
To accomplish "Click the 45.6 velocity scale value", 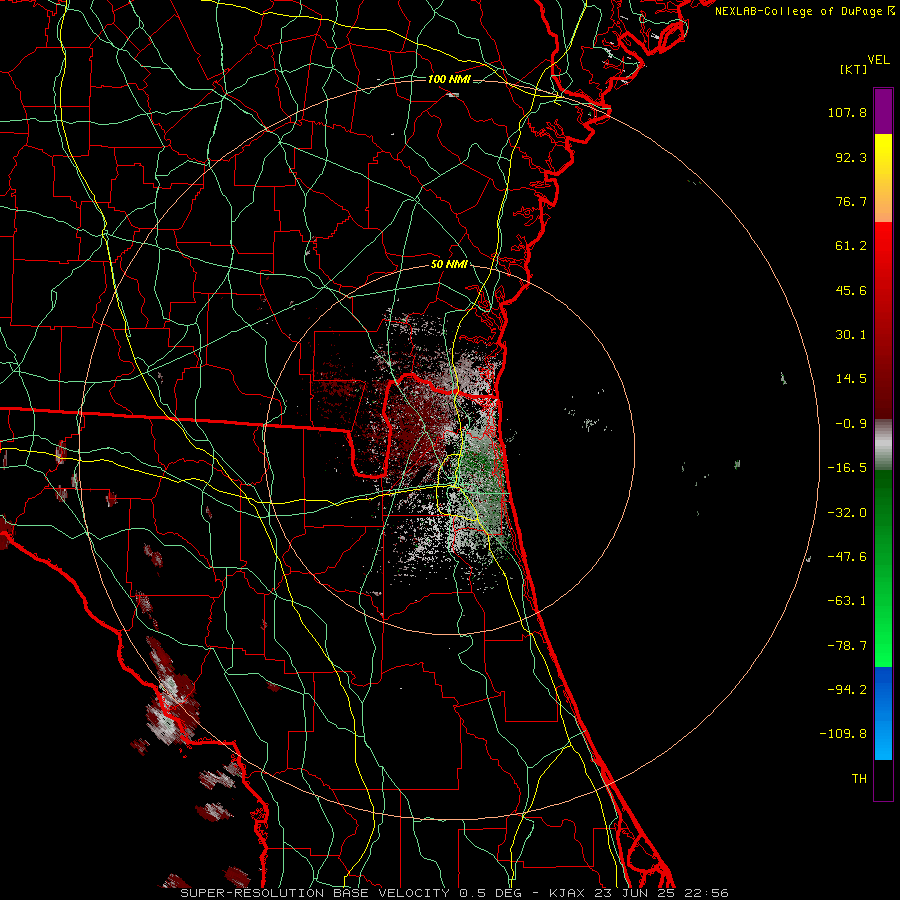I will [851, 290].
